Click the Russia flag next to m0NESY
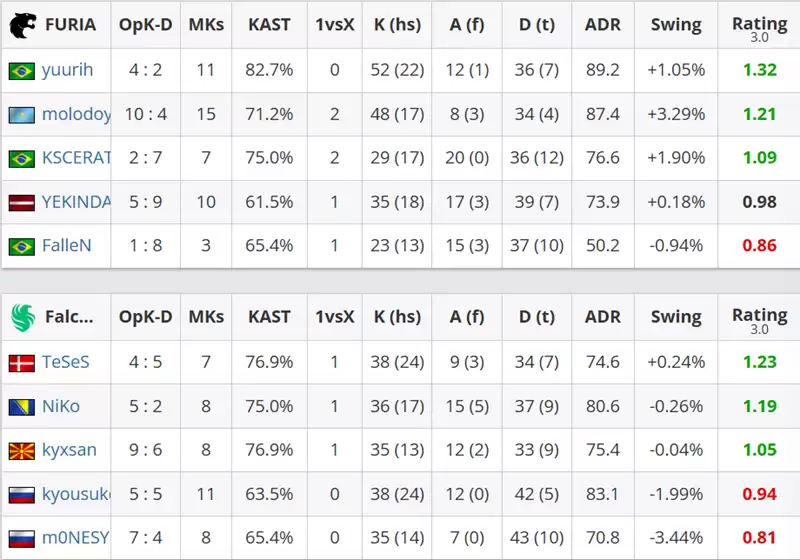 point(21,538)
